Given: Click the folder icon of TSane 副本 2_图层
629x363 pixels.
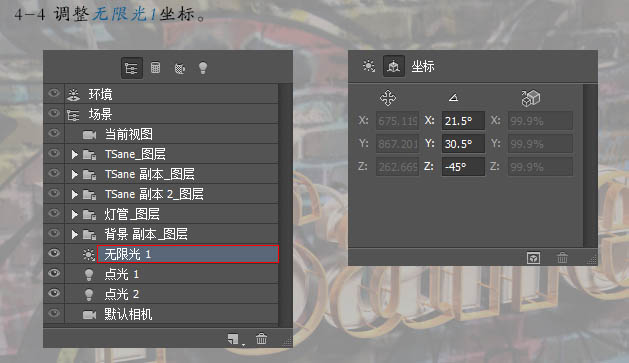Looking at the screenshot, I should tap(89, 195).
